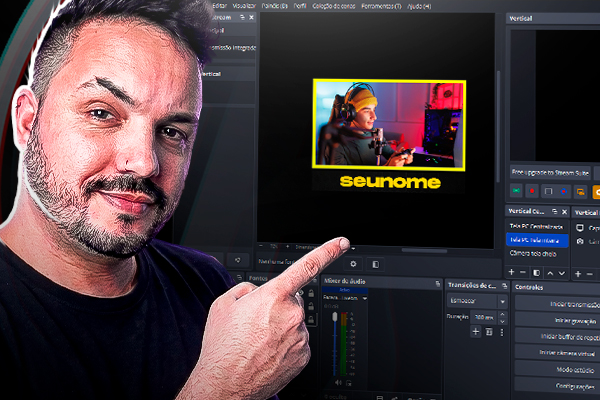Open the Ferramentas menu
The width and height of the screenshot is (600, 400).
pyautogui.click(x=381, y=6)
